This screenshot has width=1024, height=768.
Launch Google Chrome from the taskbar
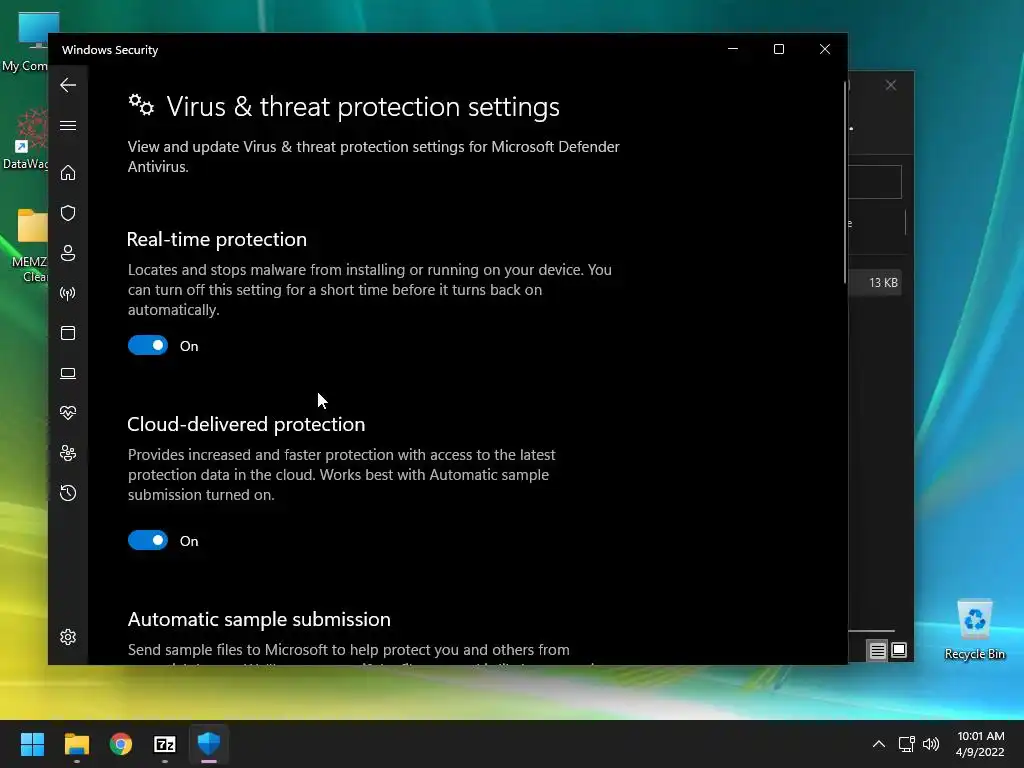coord(121,744)
